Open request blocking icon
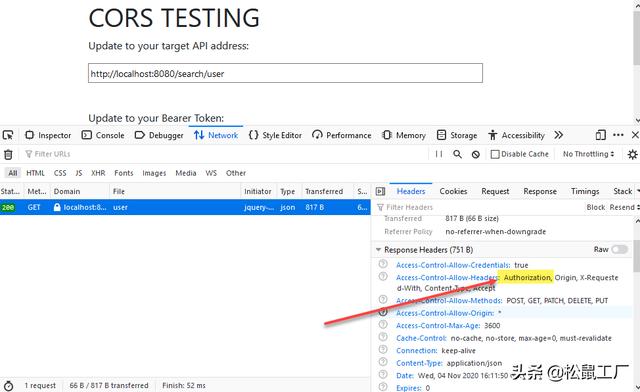This screenshot has width=640, height=392. pyautogui.click(x=476, y=154)
